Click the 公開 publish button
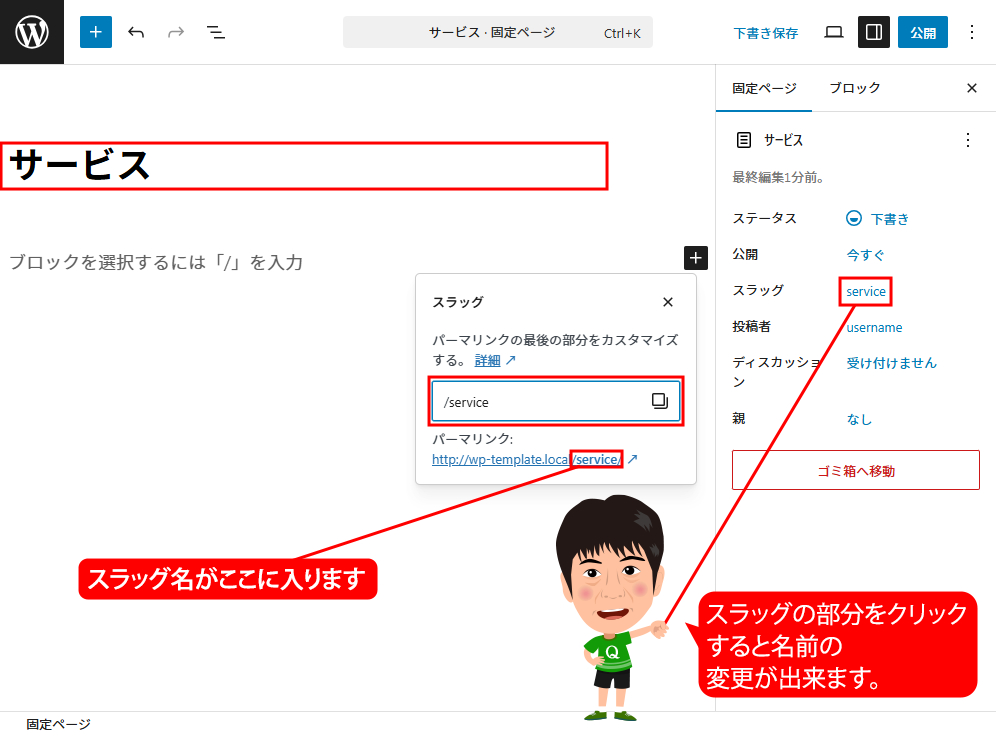This screenshot has height=736, width=996. click(922, 32)
